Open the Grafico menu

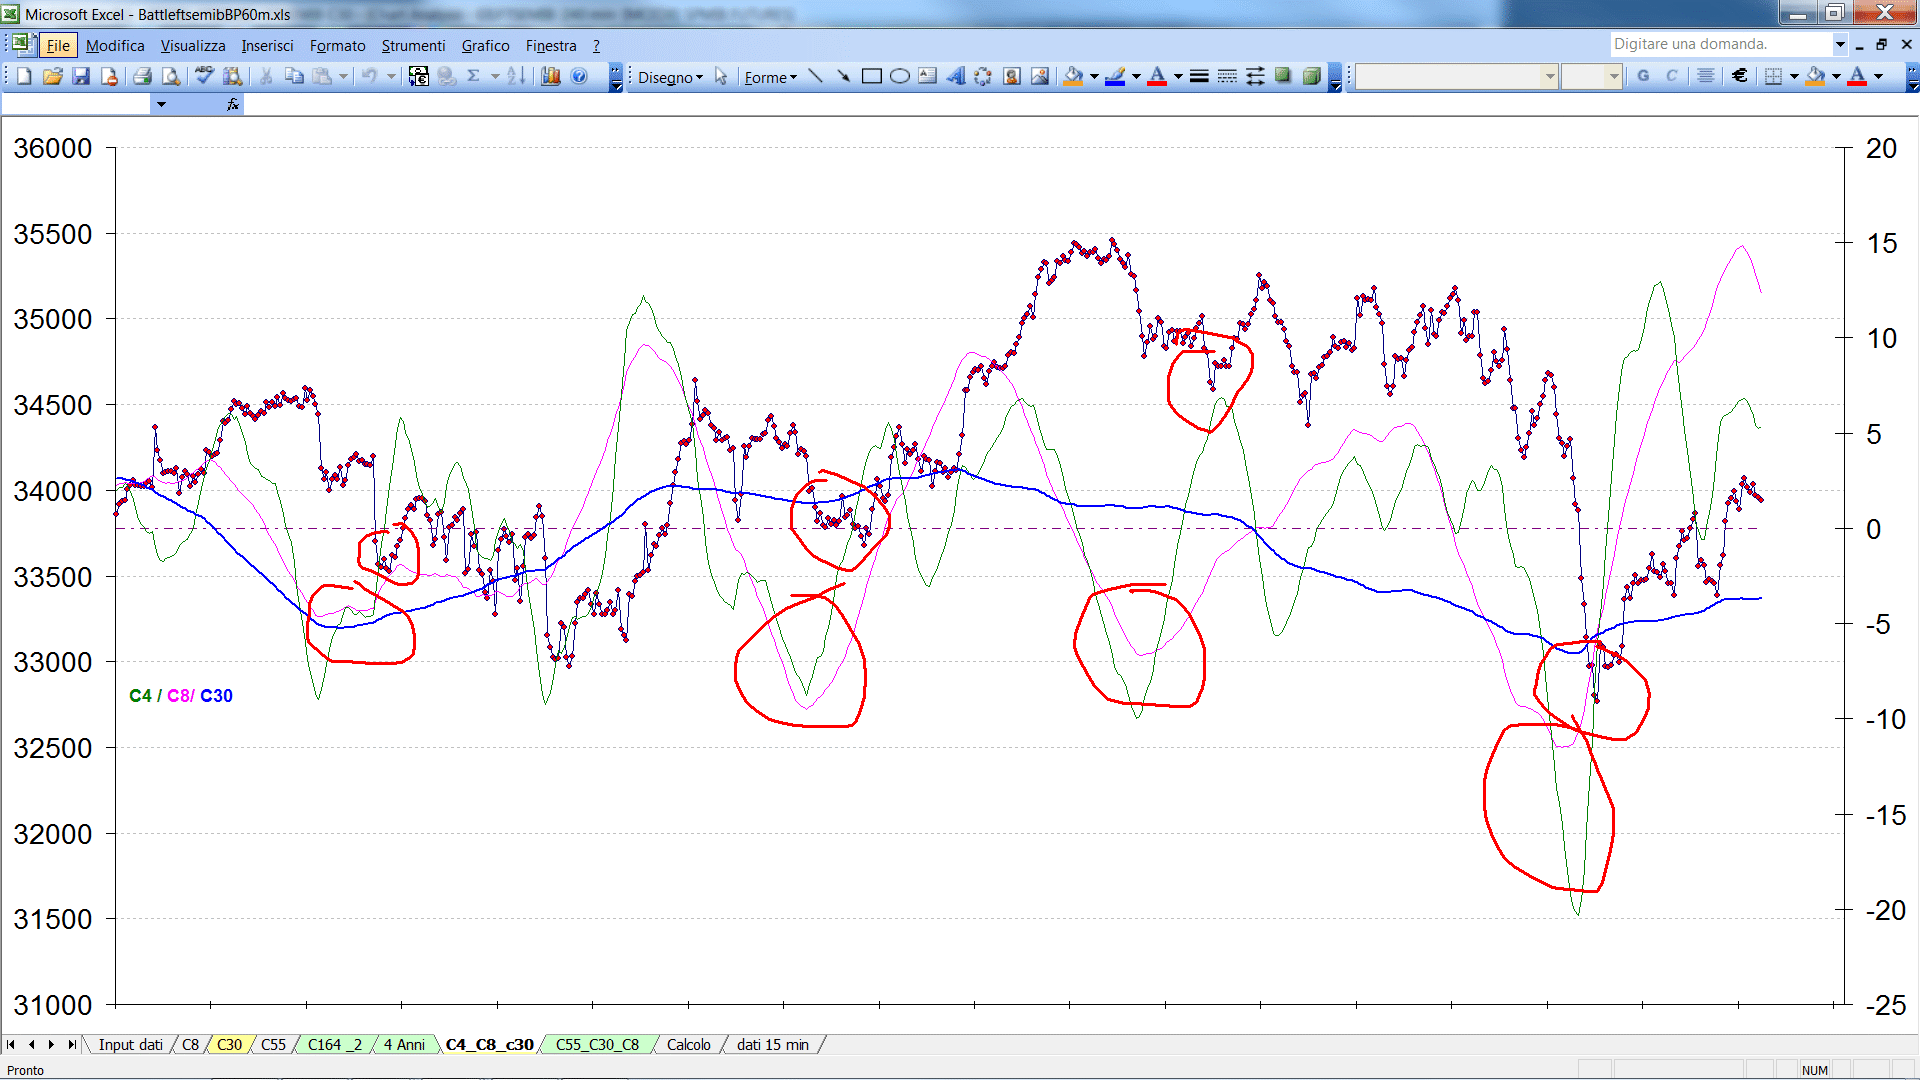485,45
